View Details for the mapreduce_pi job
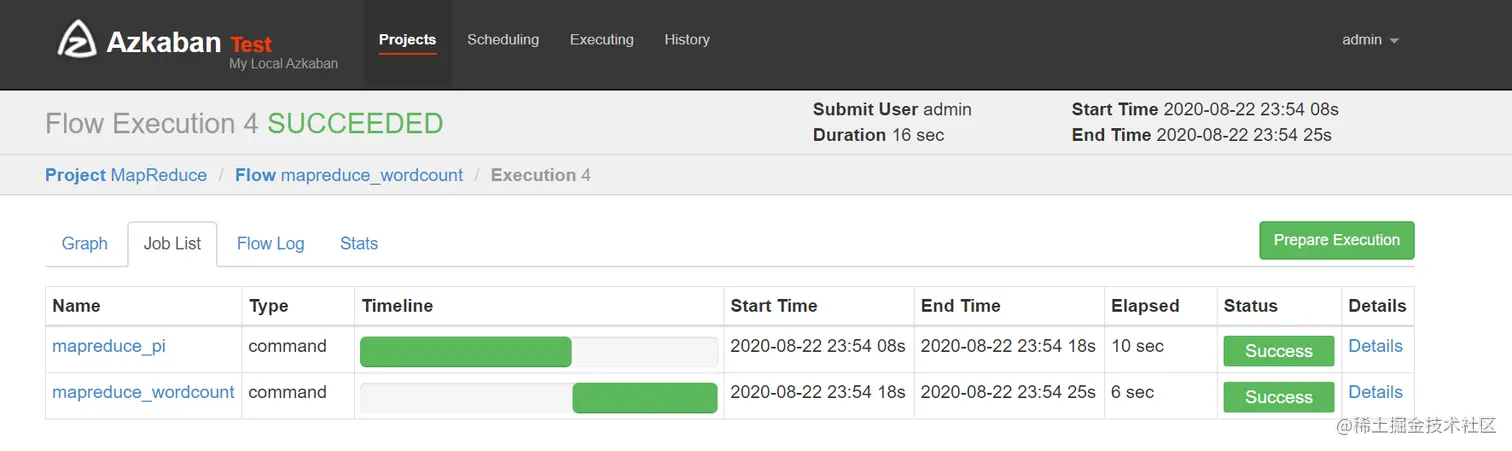The image size is (1512, 451). click(x=1375, y=346)
